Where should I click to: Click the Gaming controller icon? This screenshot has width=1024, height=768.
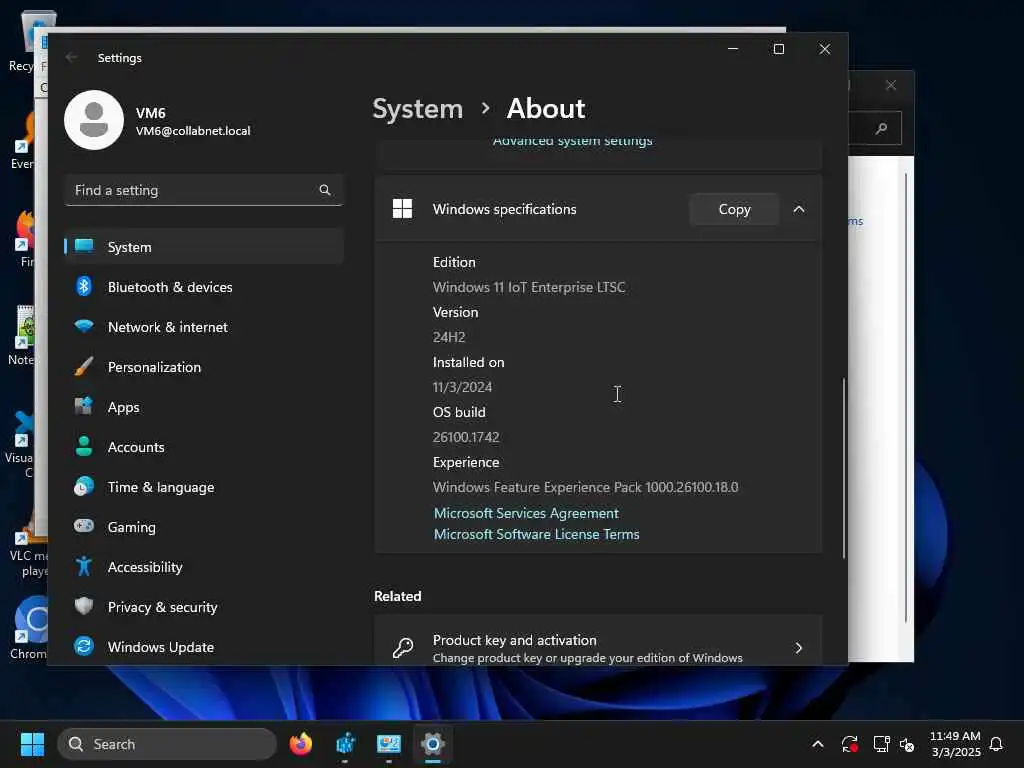[84, 526]
